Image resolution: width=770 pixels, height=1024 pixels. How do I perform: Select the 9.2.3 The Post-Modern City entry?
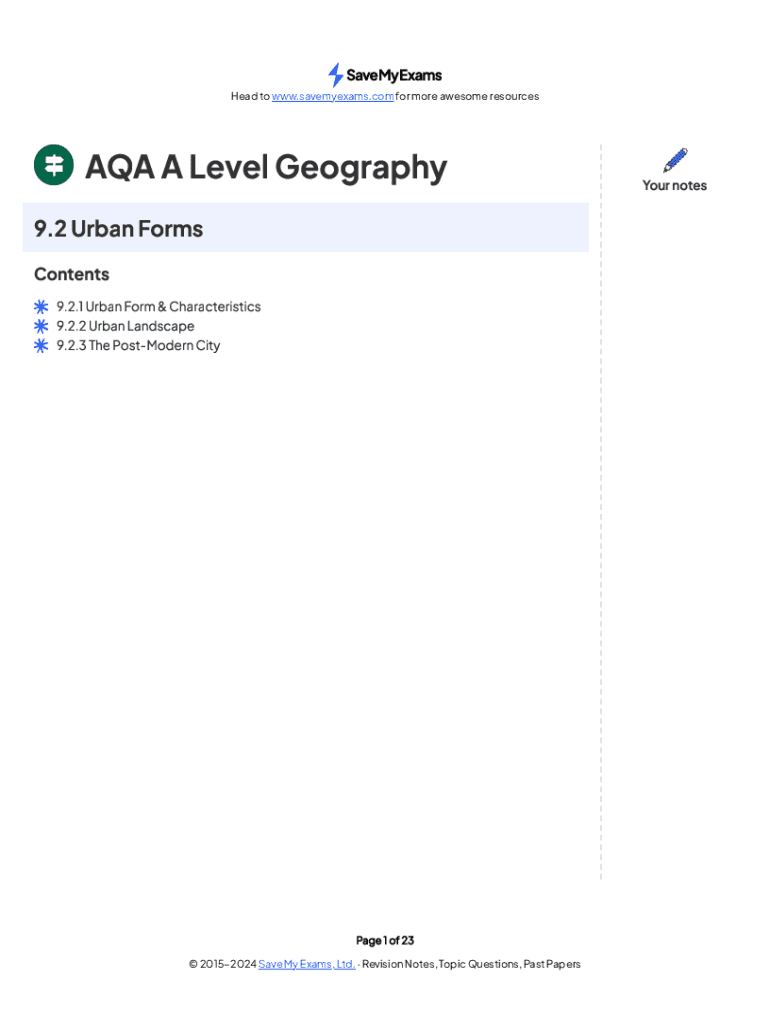tap(138, 346)
